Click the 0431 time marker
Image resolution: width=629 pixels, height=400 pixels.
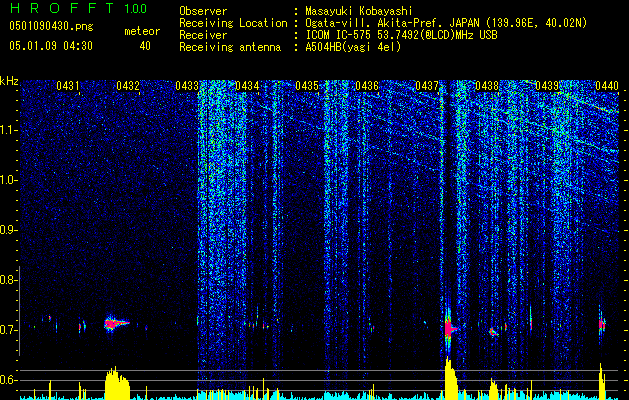[68, 86]
